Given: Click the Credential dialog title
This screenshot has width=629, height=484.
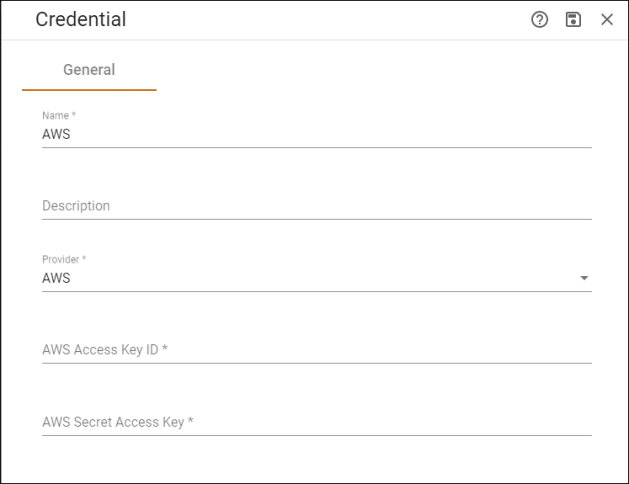Looking at the screenshot, I should 81,19.
